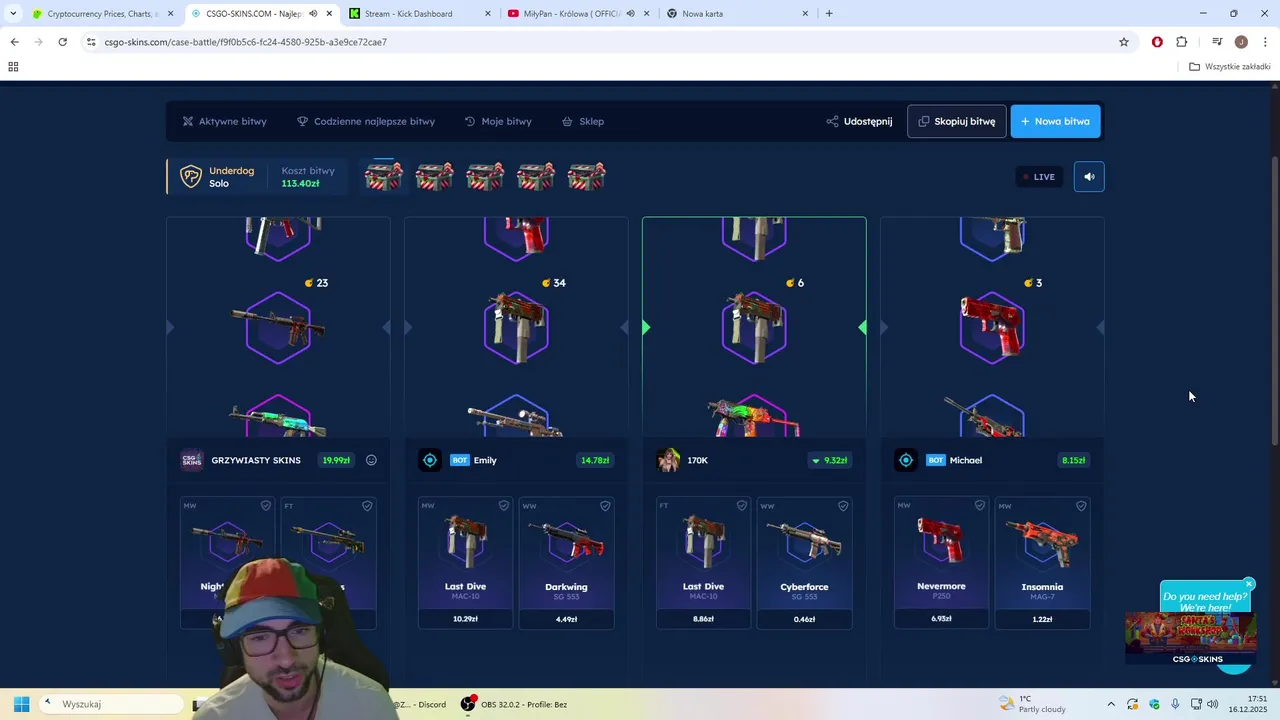
Task: Select Nevermore P250 skin card
Action: point(941,563)
